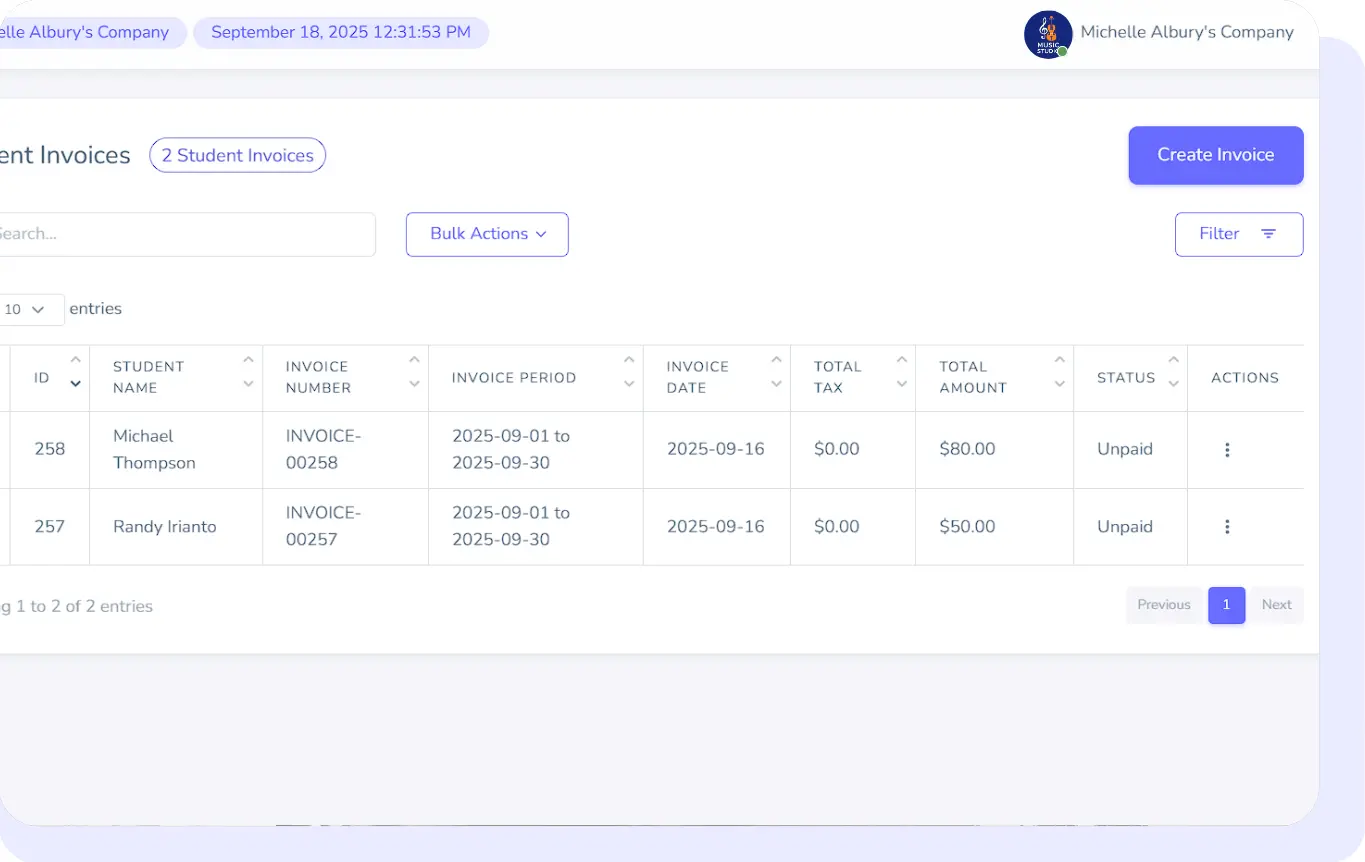Viewport: 1365px width, 862px height.
Task: Go to Previous page
Action: [x=1163, y=605]
